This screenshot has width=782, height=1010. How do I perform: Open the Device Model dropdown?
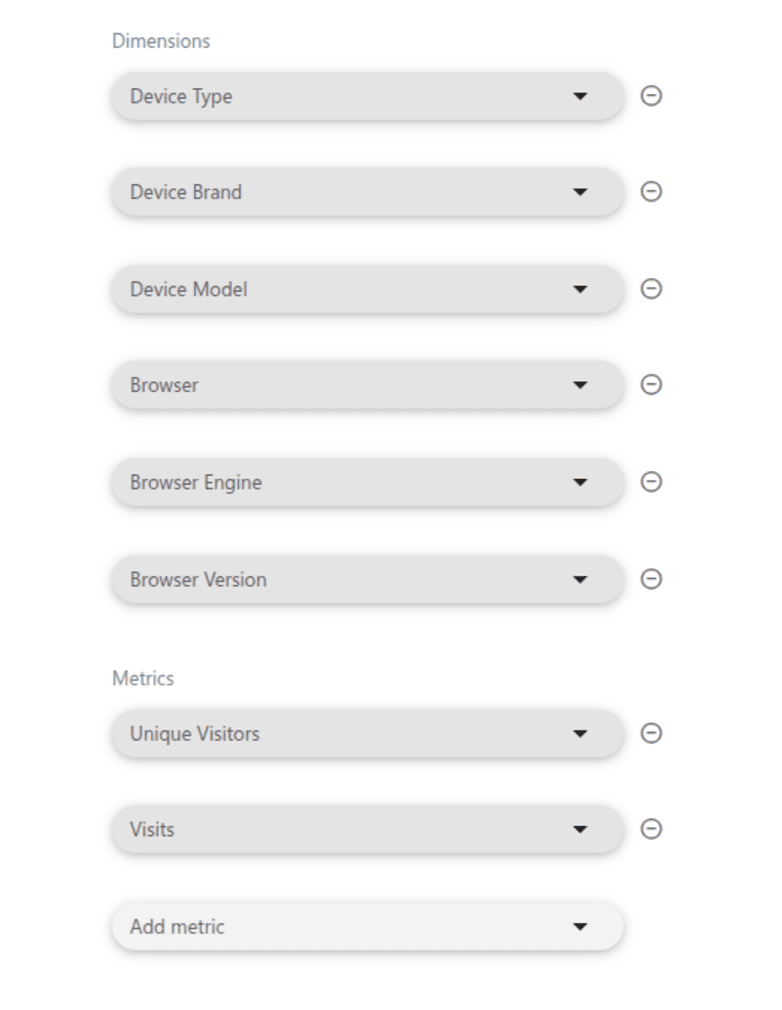366,289
